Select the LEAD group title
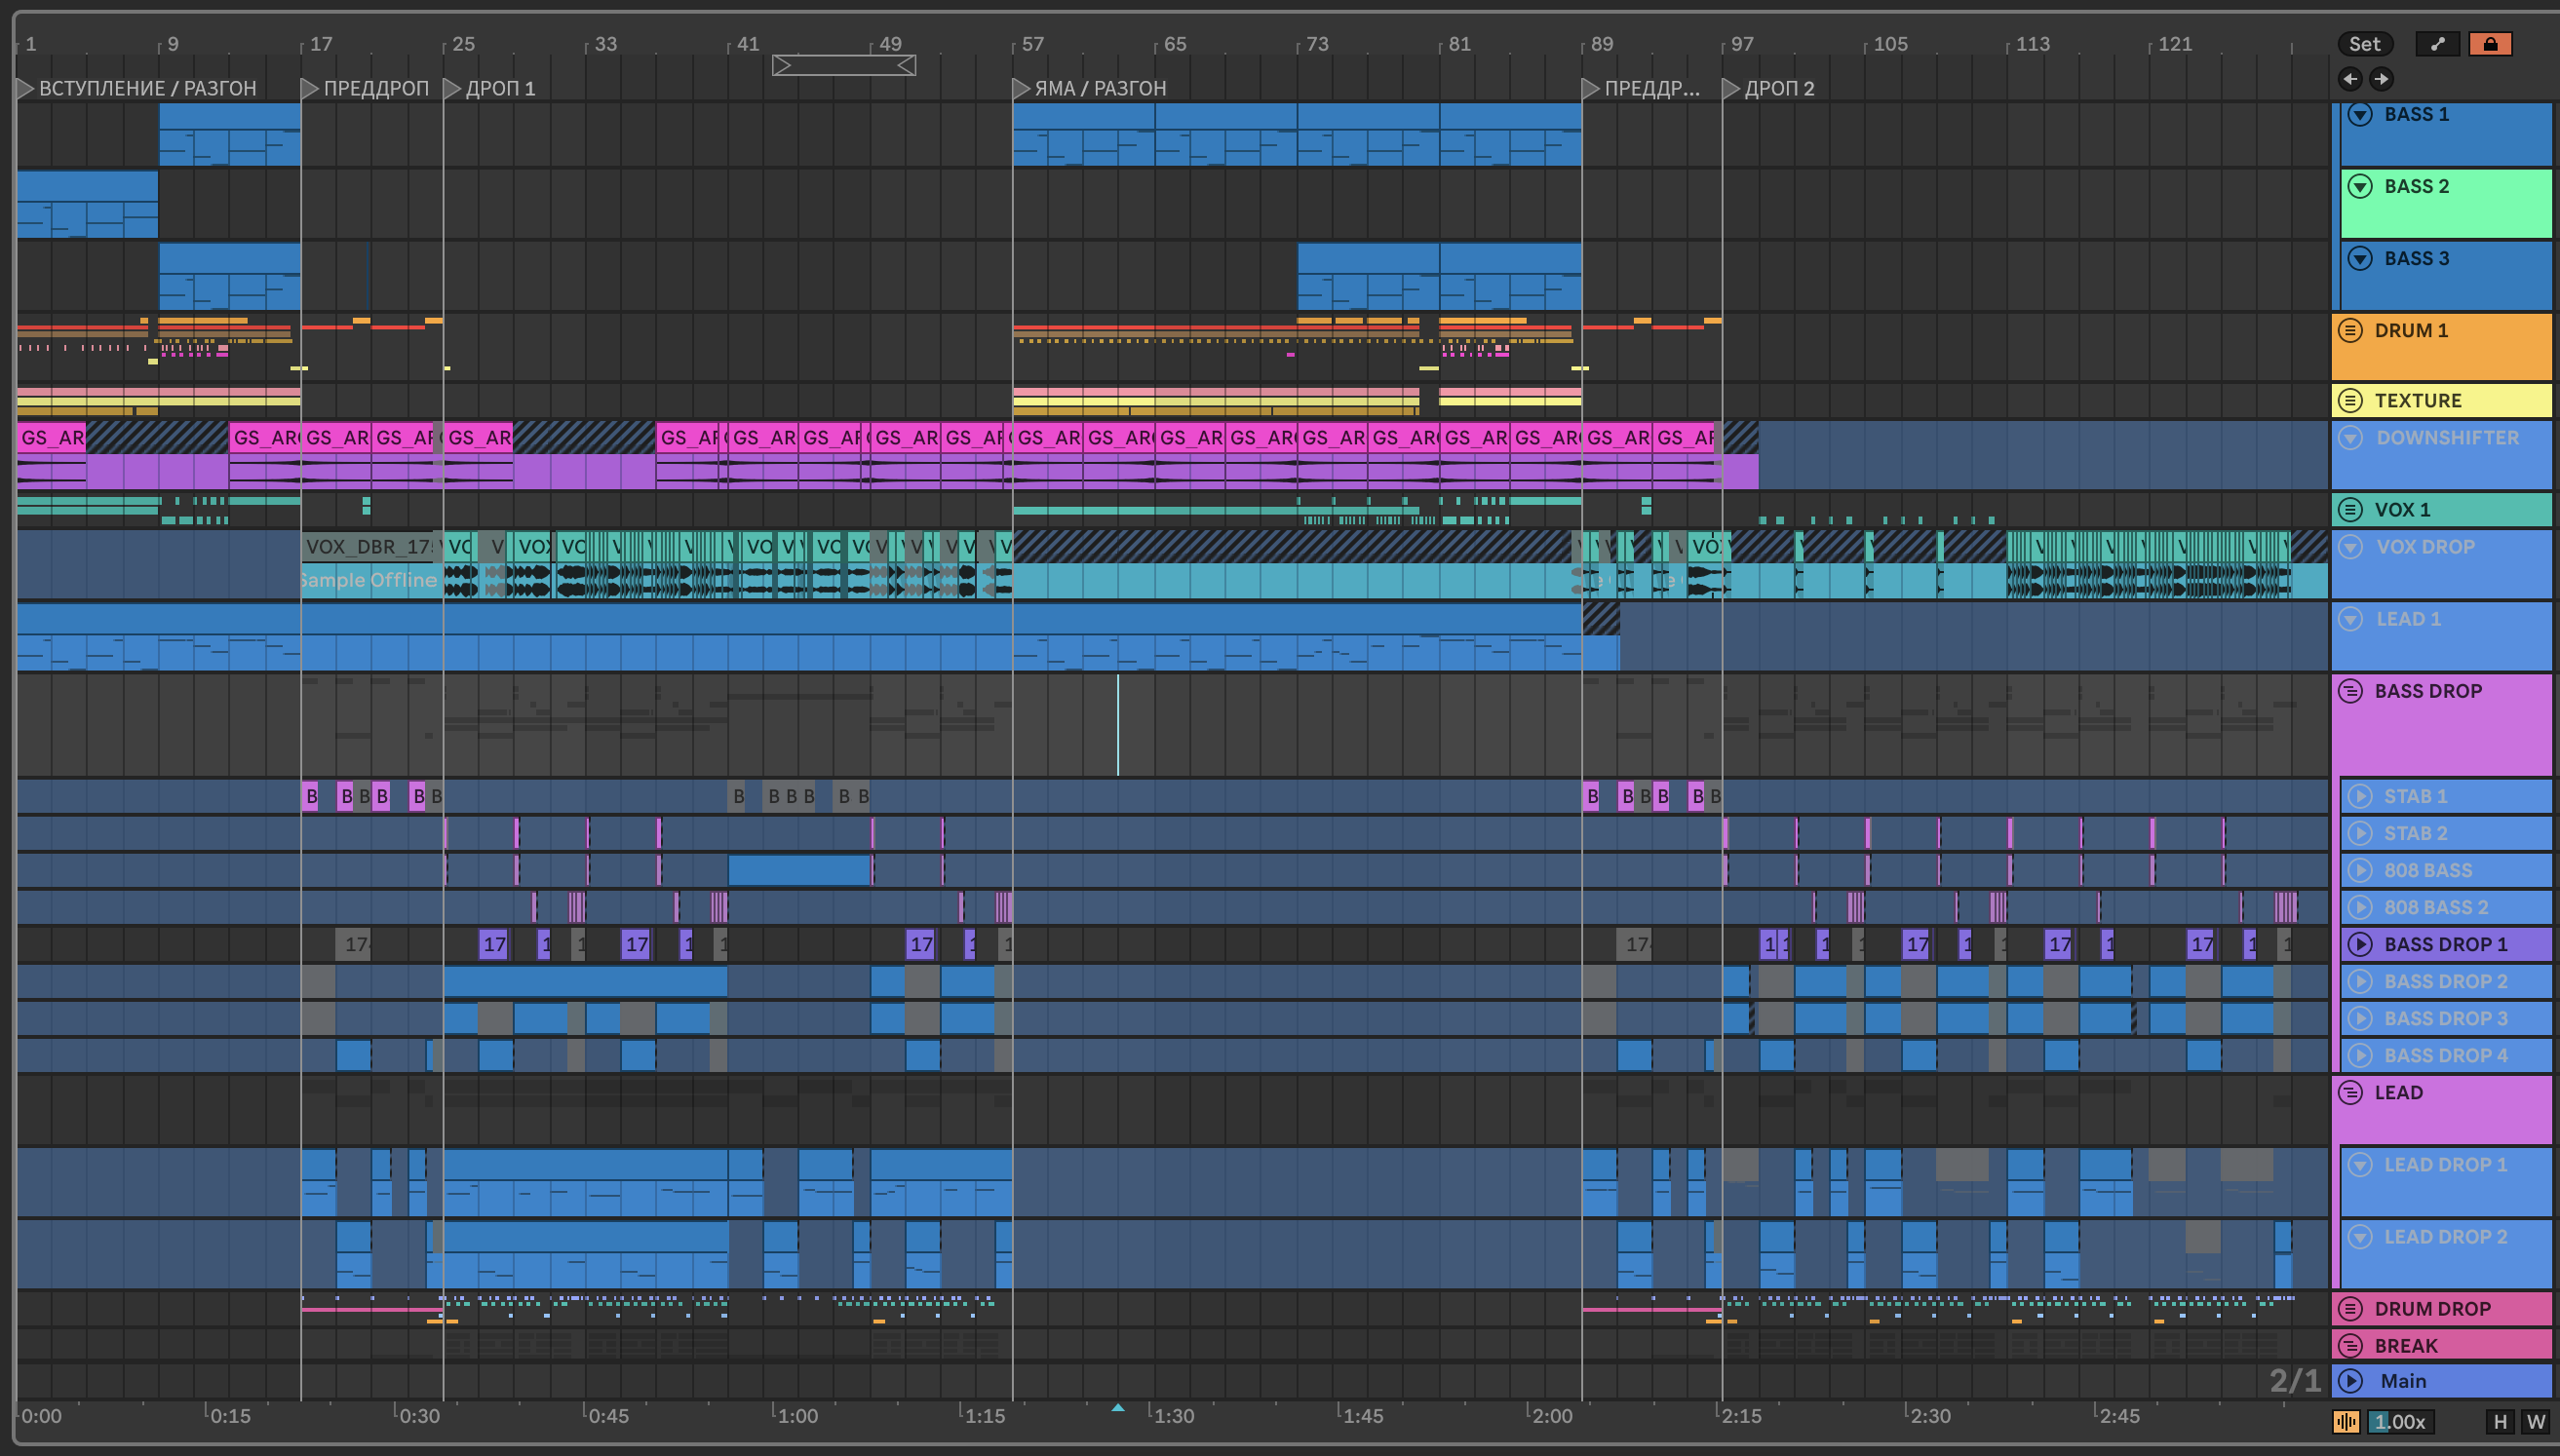 pos(2398,1092)
